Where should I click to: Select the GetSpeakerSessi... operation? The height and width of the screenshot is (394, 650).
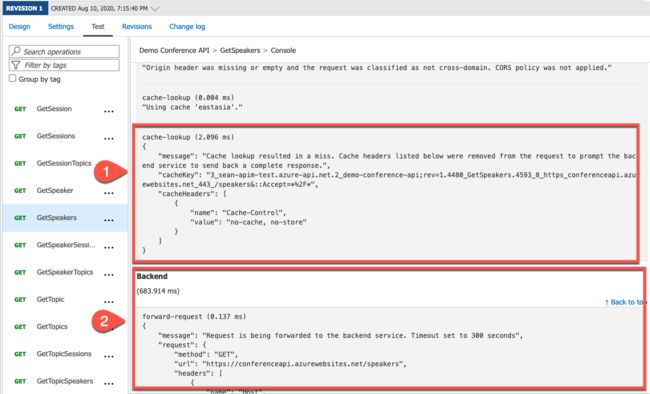tap(66, 245)
